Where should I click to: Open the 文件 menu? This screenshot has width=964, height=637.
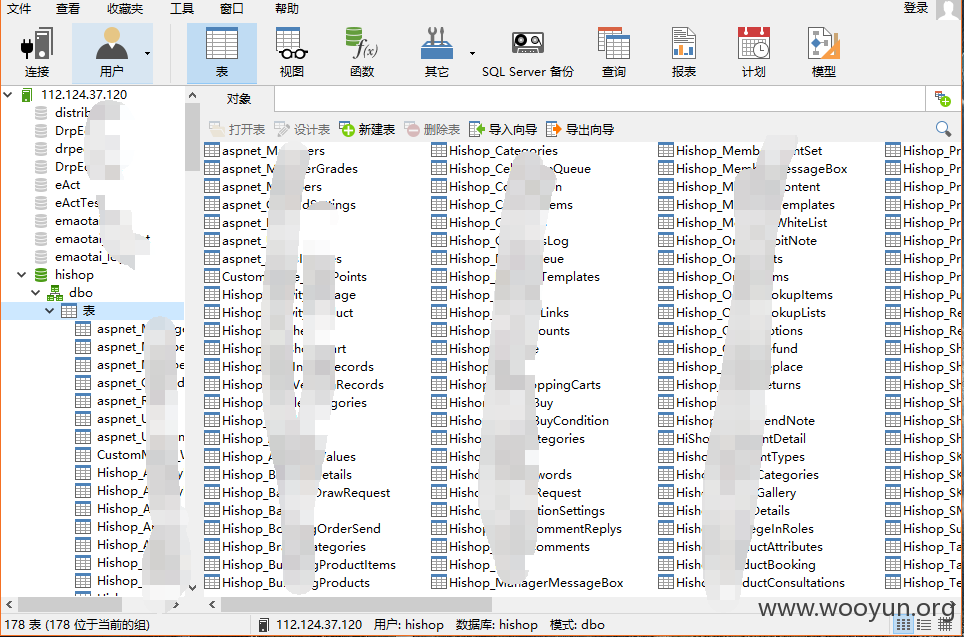point(19,9)
